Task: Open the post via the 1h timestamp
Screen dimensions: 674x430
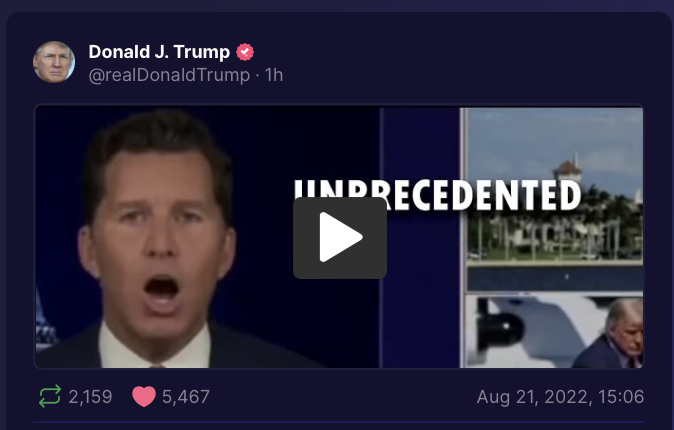Action: (274, 75)
